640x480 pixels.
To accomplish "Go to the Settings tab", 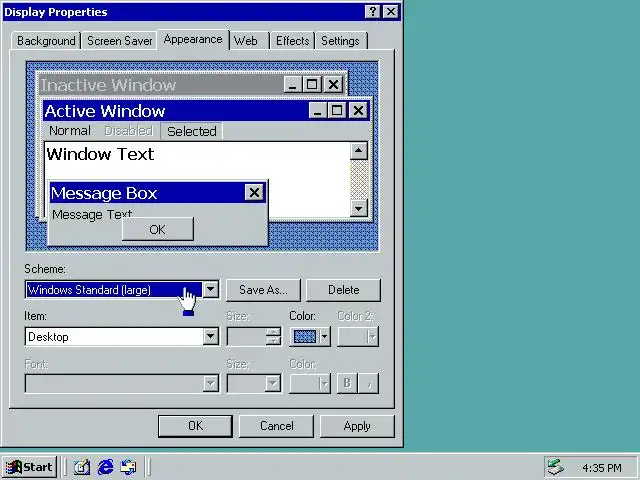I will (340, 41).
